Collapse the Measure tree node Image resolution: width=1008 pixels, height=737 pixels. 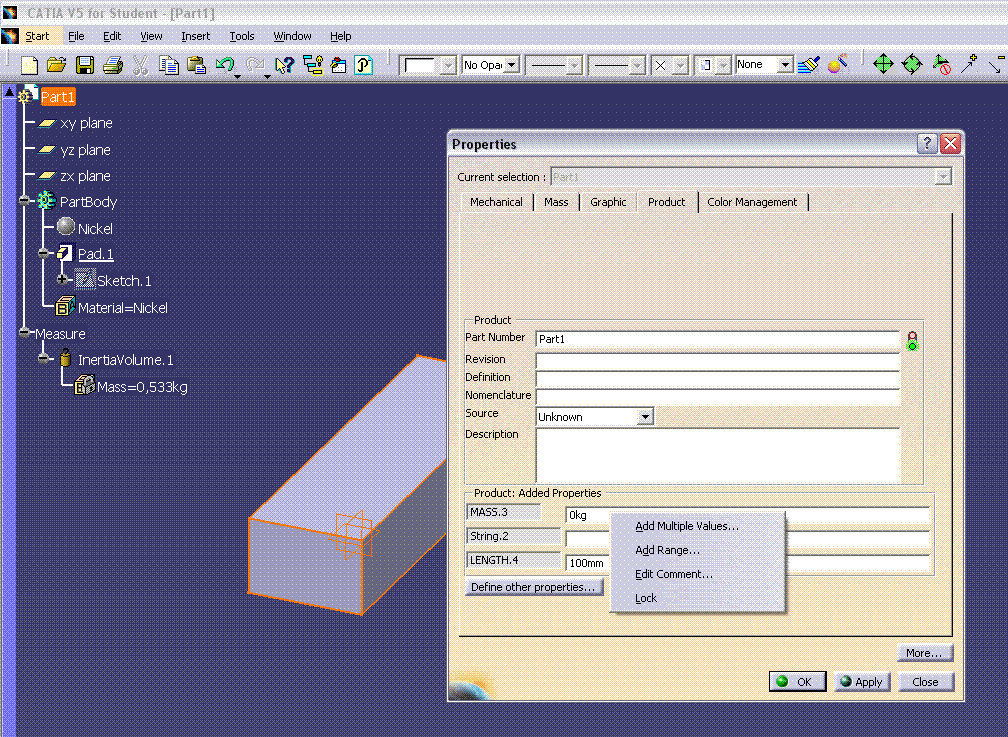click(x=24, y=332)
